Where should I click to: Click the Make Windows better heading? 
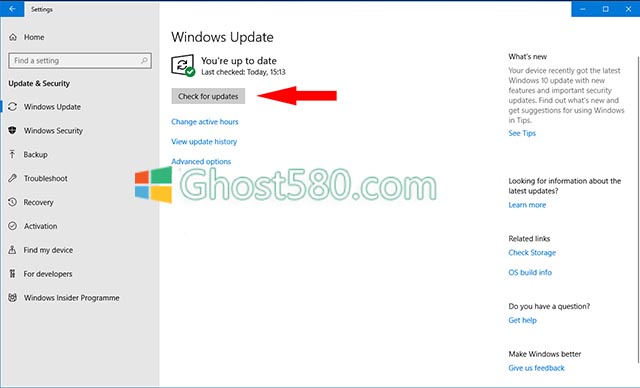(544, 354)
